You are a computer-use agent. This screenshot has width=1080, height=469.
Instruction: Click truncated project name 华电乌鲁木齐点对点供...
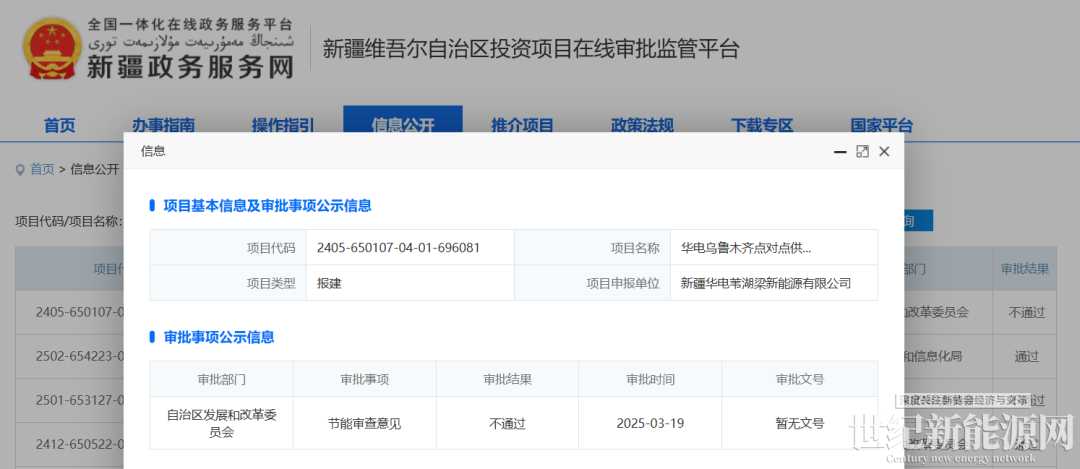pos(746,248)
